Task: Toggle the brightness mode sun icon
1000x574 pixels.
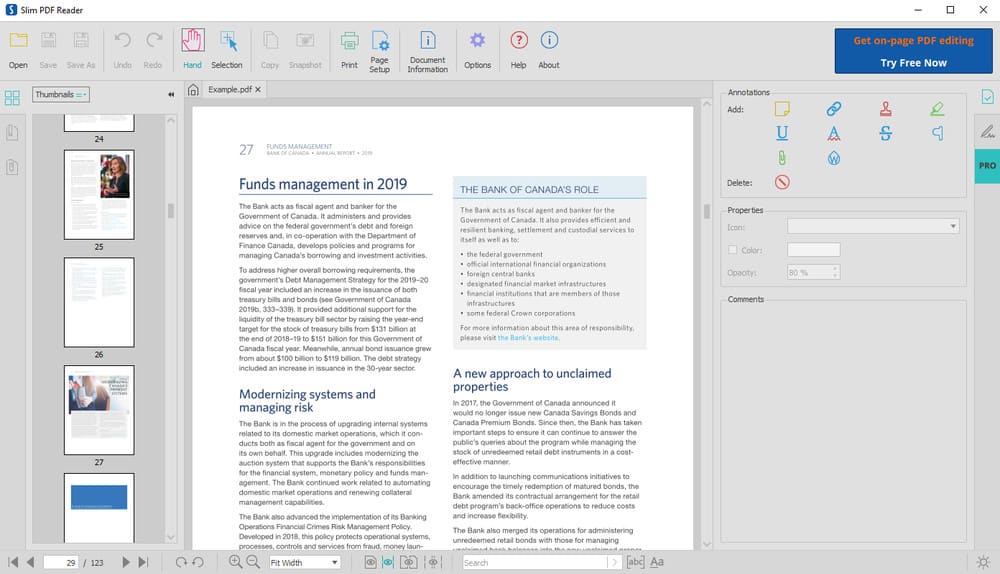Action: pyautogui.click(x=983, y=562)
